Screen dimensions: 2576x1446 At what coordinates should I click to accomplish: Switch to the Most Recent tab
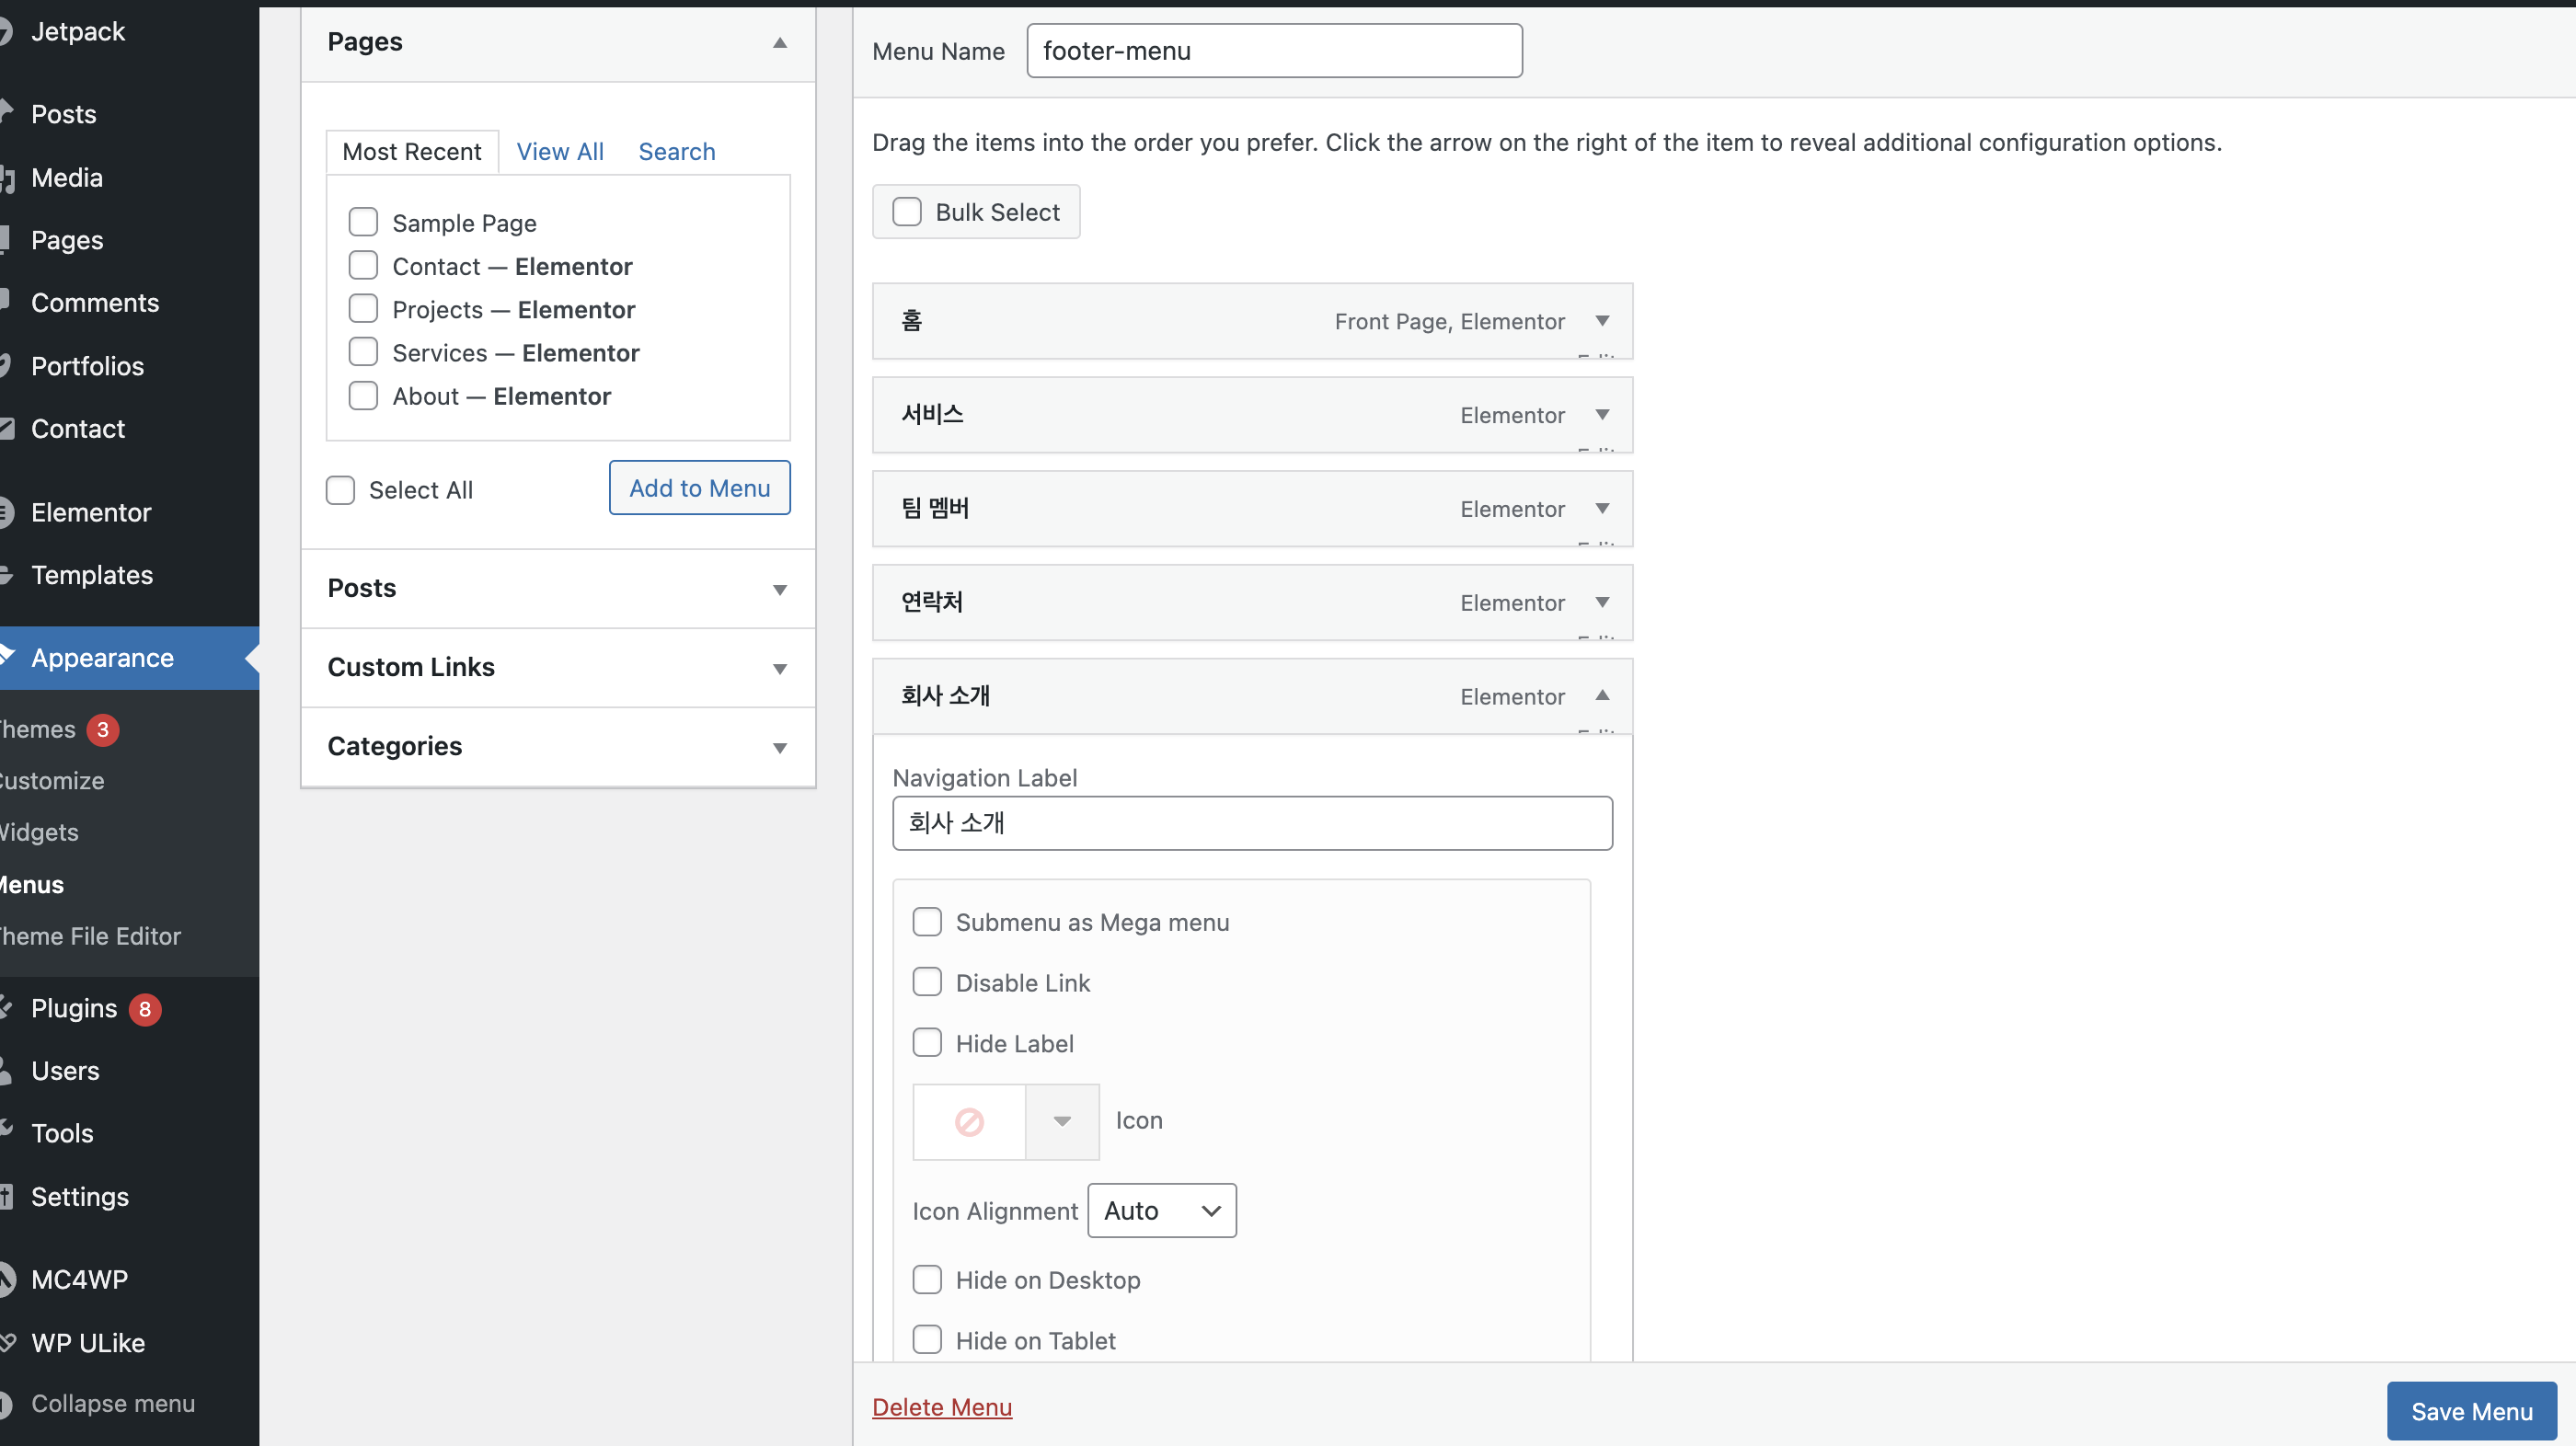coord(412,152)
